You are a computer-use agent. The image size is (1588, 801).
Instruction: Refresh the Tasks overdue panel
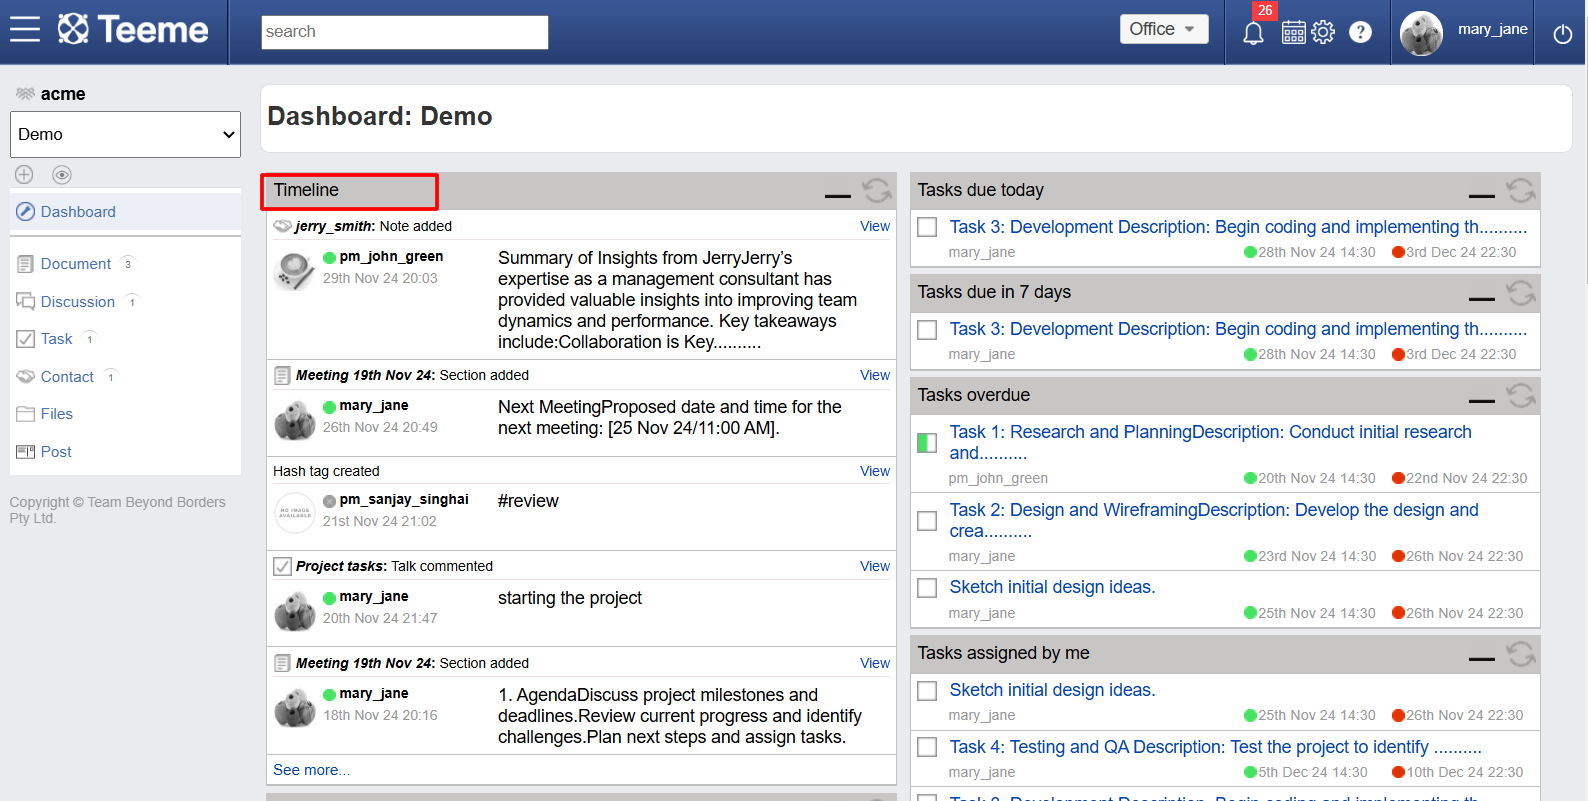click(1521, 396)
